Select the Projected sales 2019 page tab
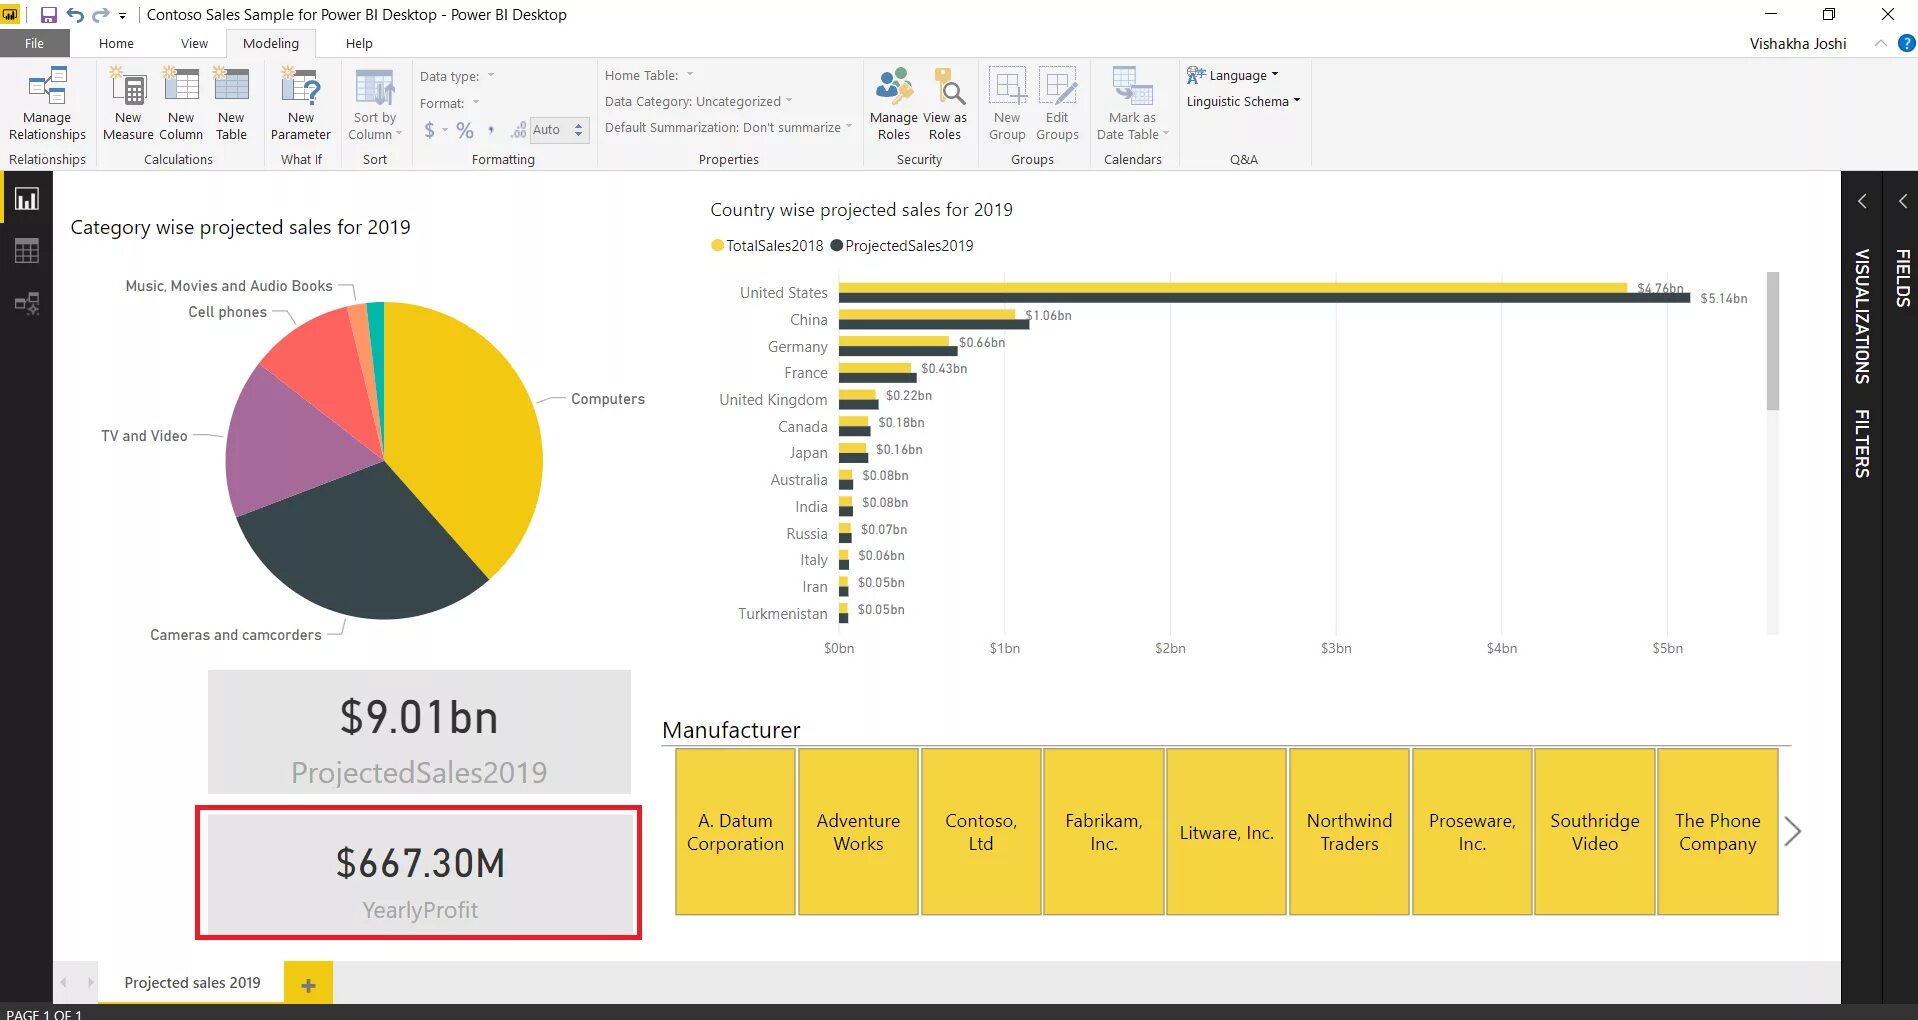 192,983
